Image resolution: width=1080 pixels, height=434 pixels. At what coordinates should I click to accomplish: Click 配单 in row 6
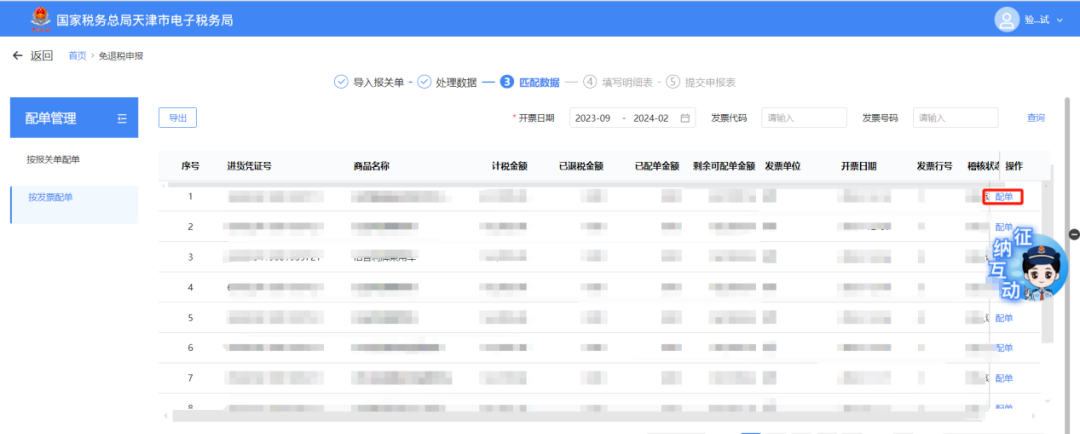click(1004, 348)
